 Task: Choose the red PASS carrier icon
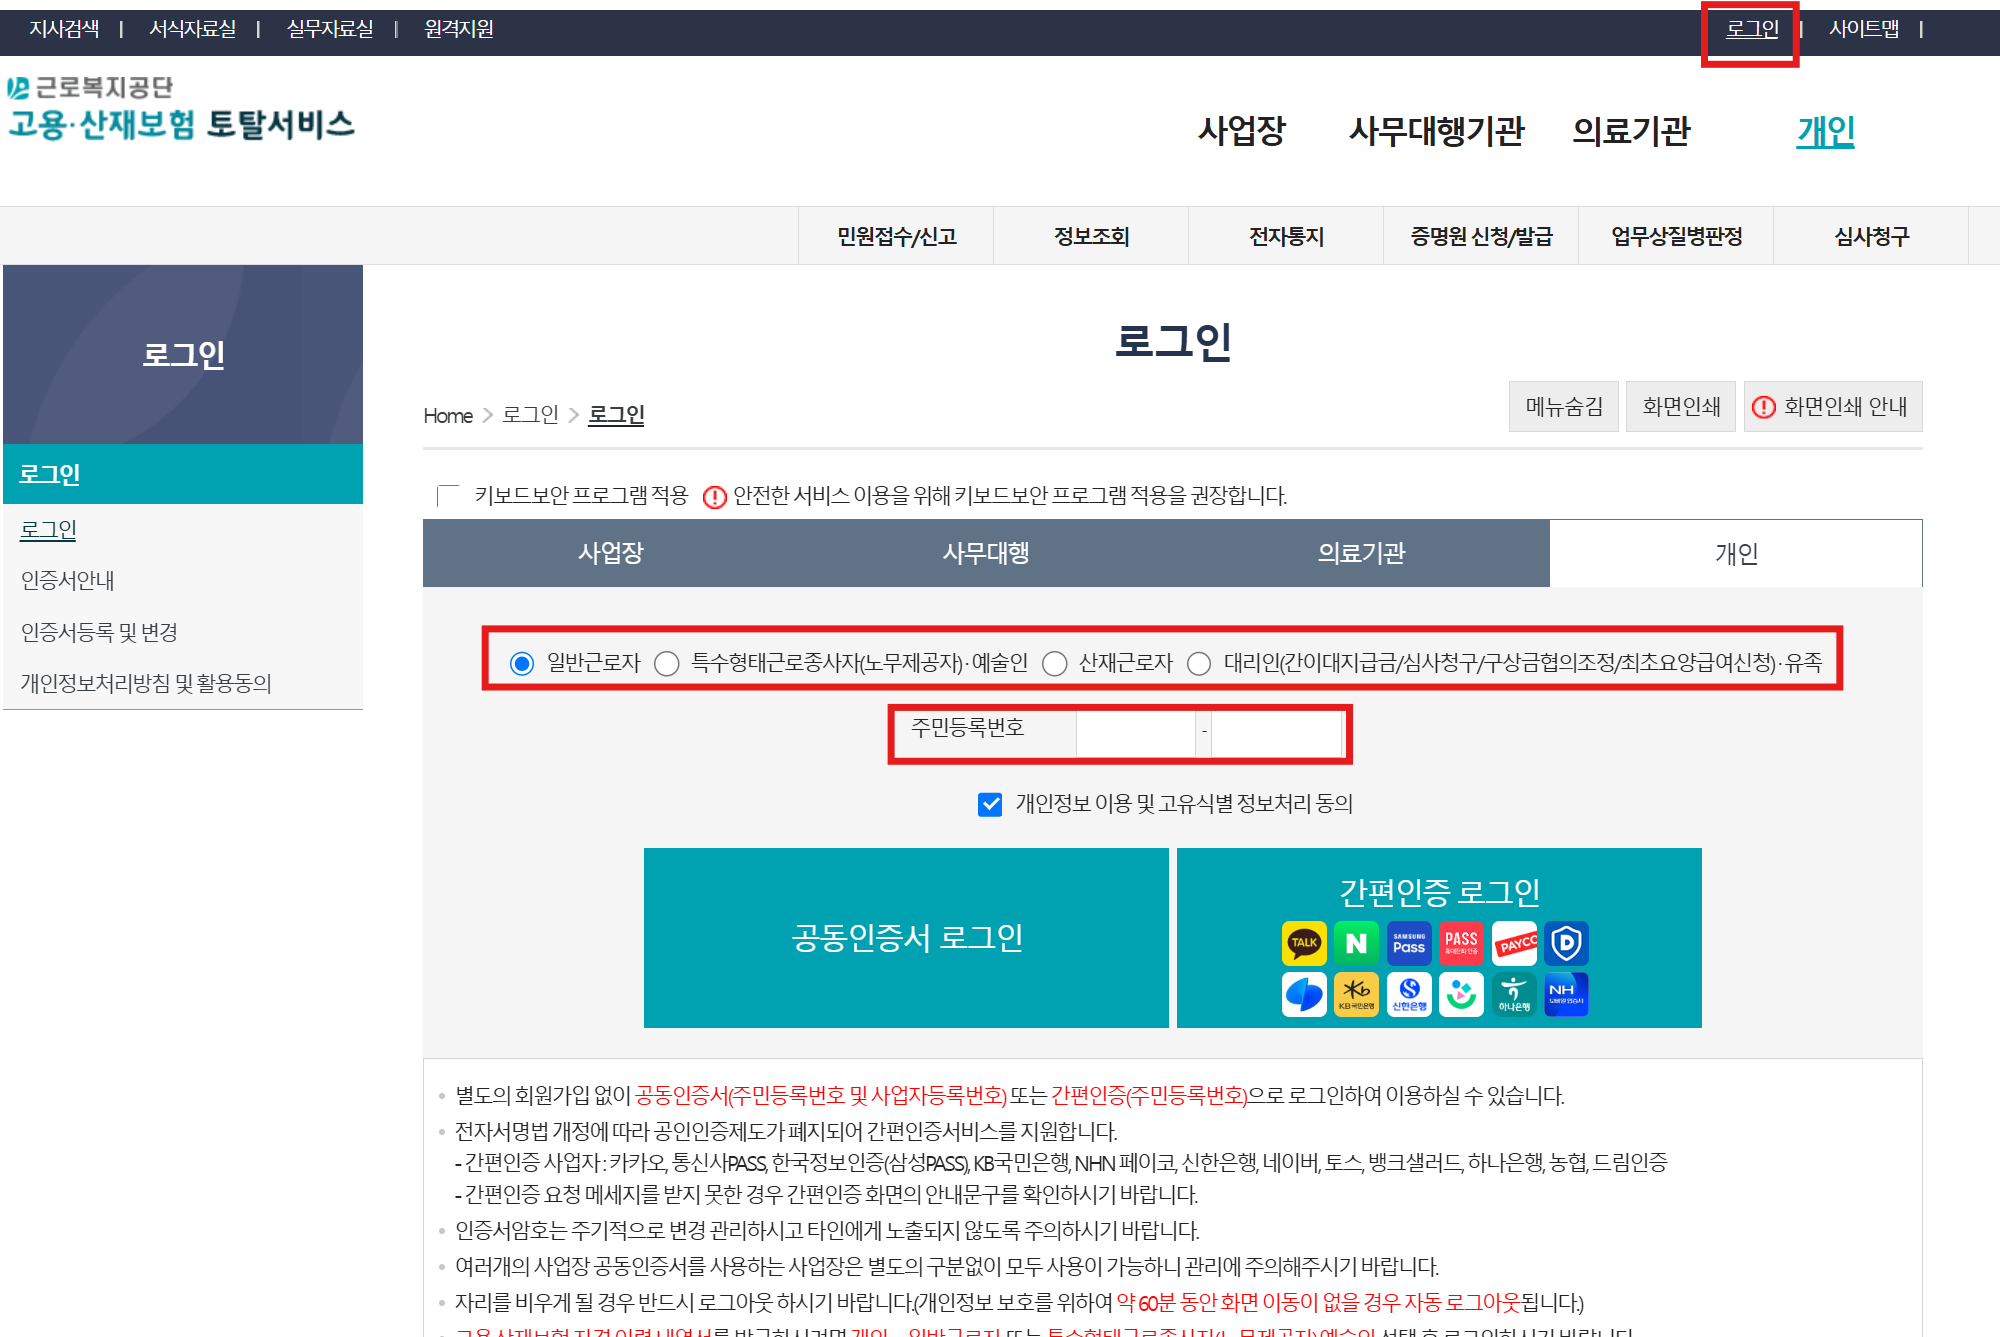1461,943
